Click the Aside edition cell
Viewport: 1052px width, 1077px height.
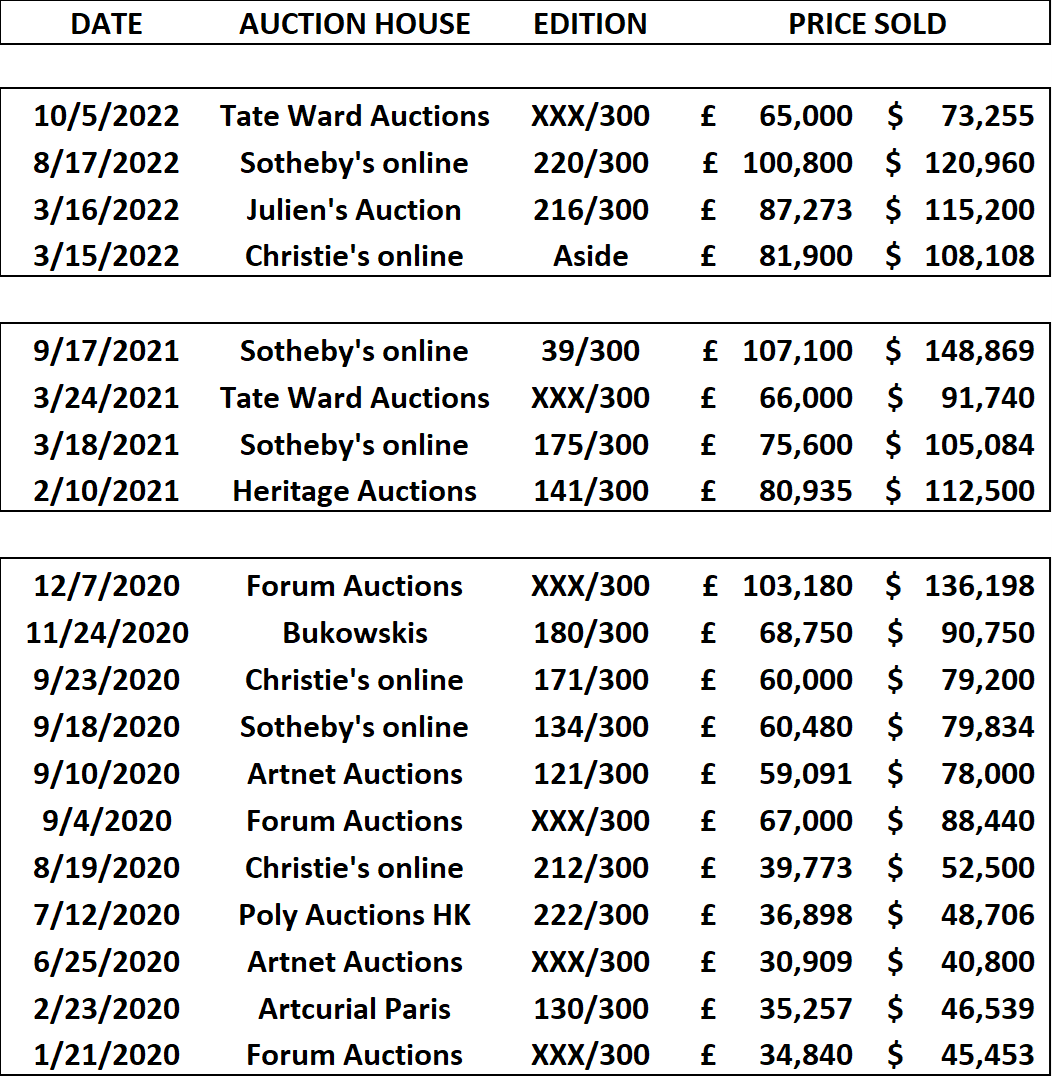click(x=591, y=256)
